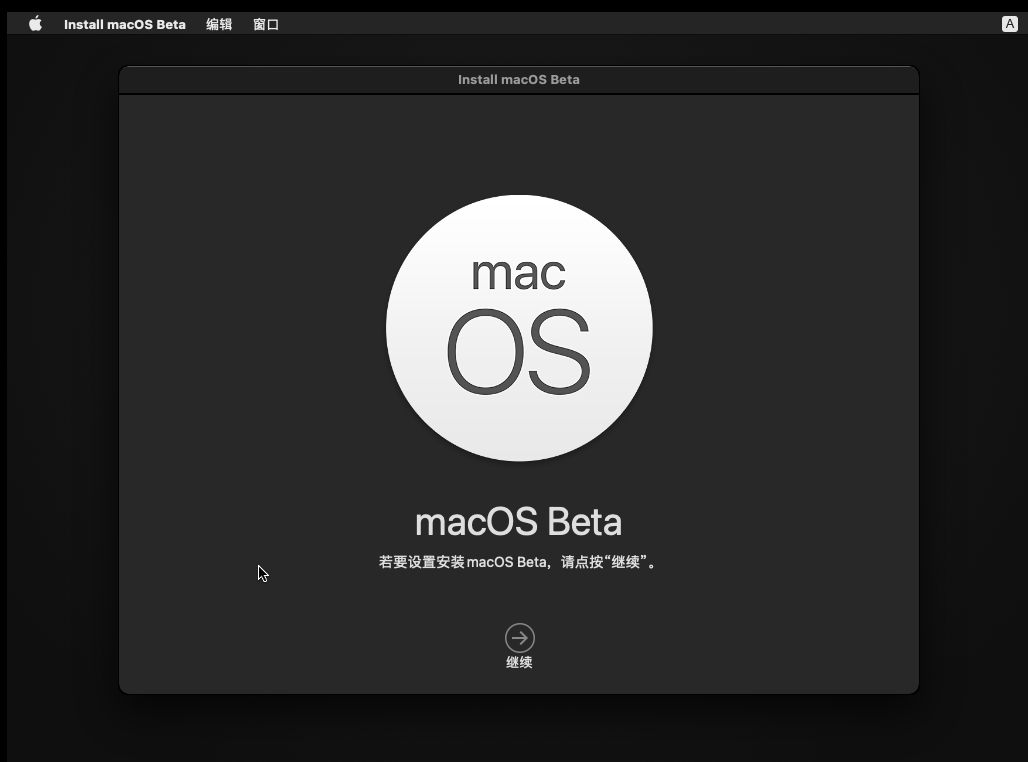Image resolution: width=1028 pixels, height=762 pixels.
Task: Click the macOS logo disc
Action: pos(519,328)
